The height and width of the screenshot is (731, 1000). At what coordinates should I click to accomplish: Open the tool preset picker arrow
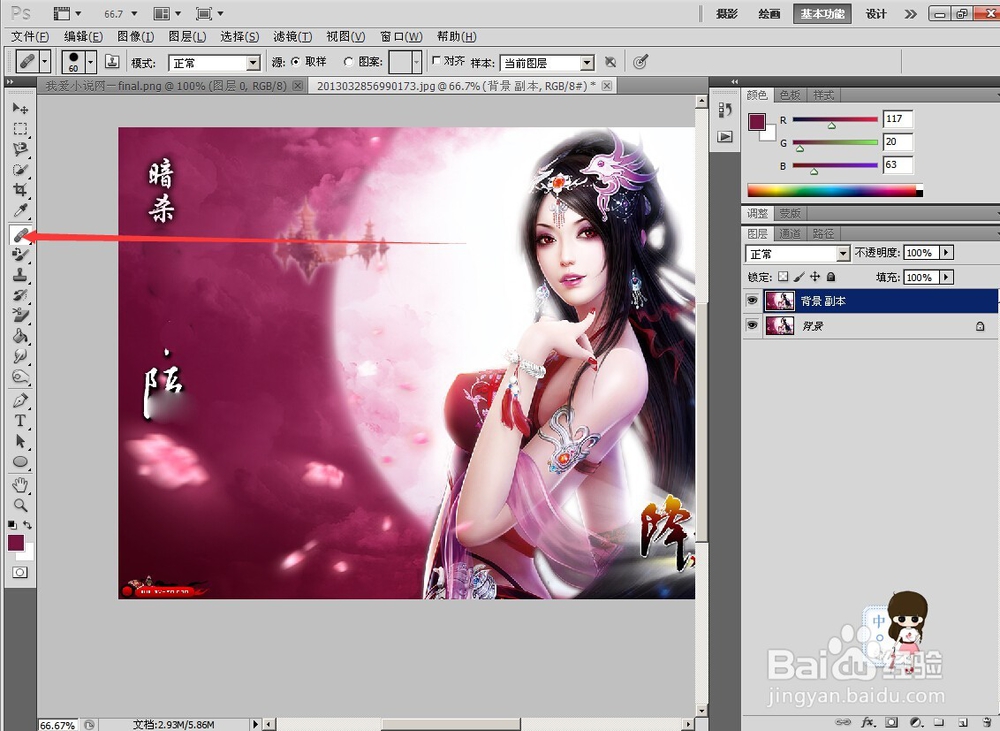45,62
